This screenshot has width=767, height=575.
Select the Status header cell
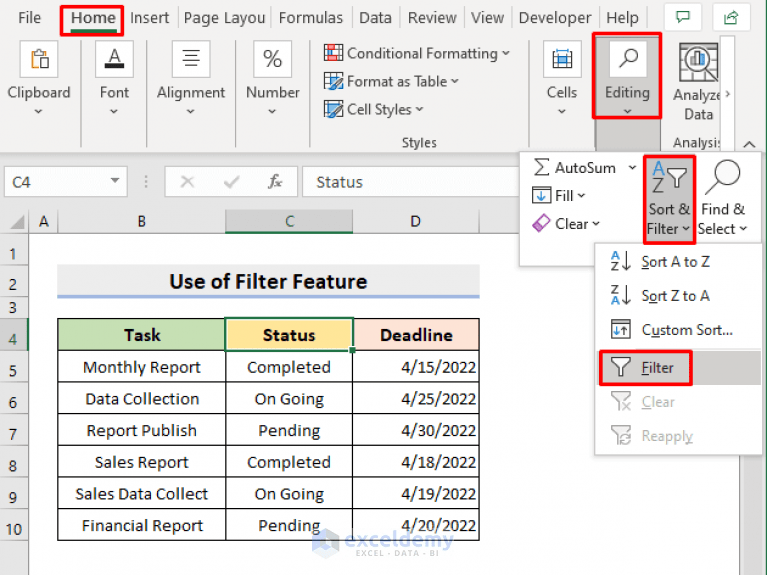click(289, 335)
